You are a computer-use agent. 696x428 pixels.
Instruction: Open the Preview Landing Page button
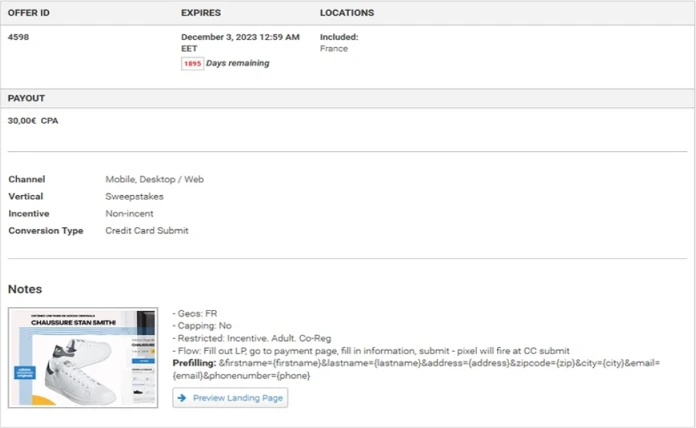tap(230, 398)
